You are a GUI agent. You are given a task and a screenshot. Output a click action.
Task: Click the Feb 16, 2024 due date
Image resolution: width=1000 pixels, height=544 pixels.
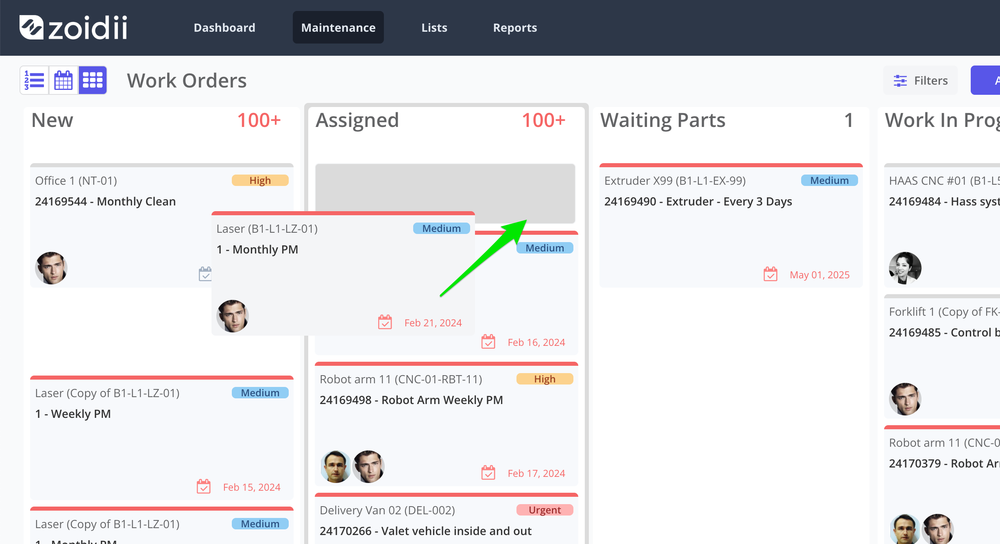[x=536, y=342]
